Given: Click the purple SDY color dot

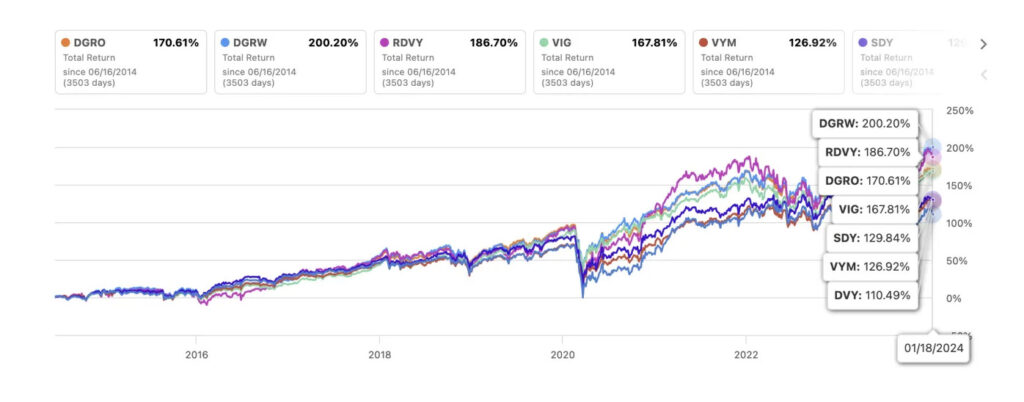Looking at the screenshot, I should [863, 43].
